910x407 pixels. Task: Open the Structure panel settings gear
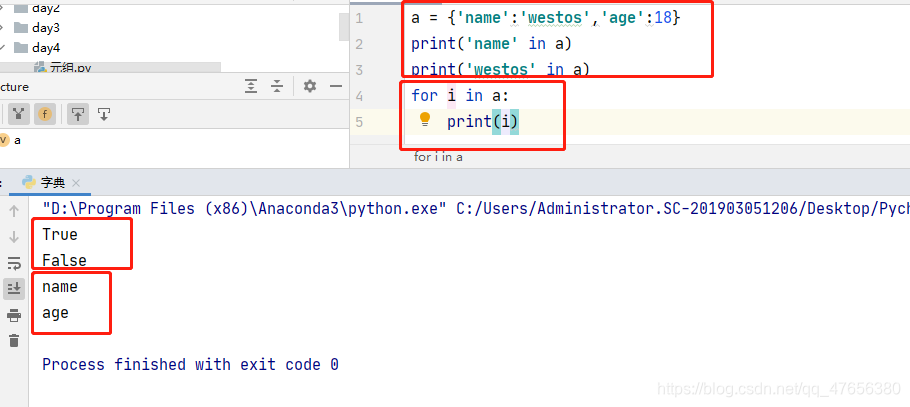click(x=310, y=87)
